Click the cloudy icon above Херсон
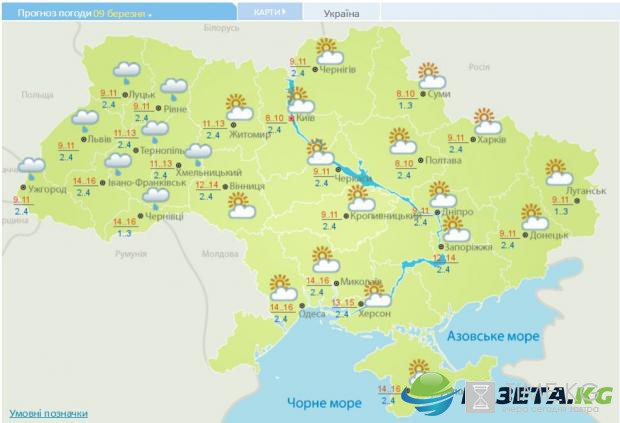Image resolution: width=620 pixels, height=423 pixels. pos(378,294)
